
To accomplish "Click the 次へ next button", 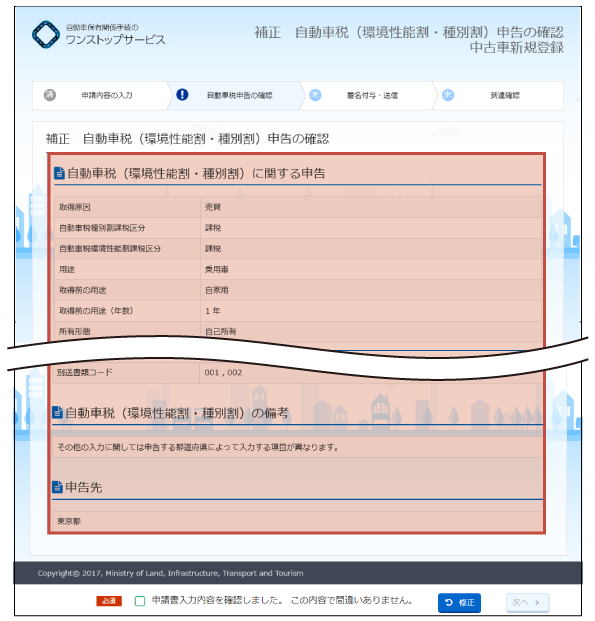I will click(x=527, y=602).
